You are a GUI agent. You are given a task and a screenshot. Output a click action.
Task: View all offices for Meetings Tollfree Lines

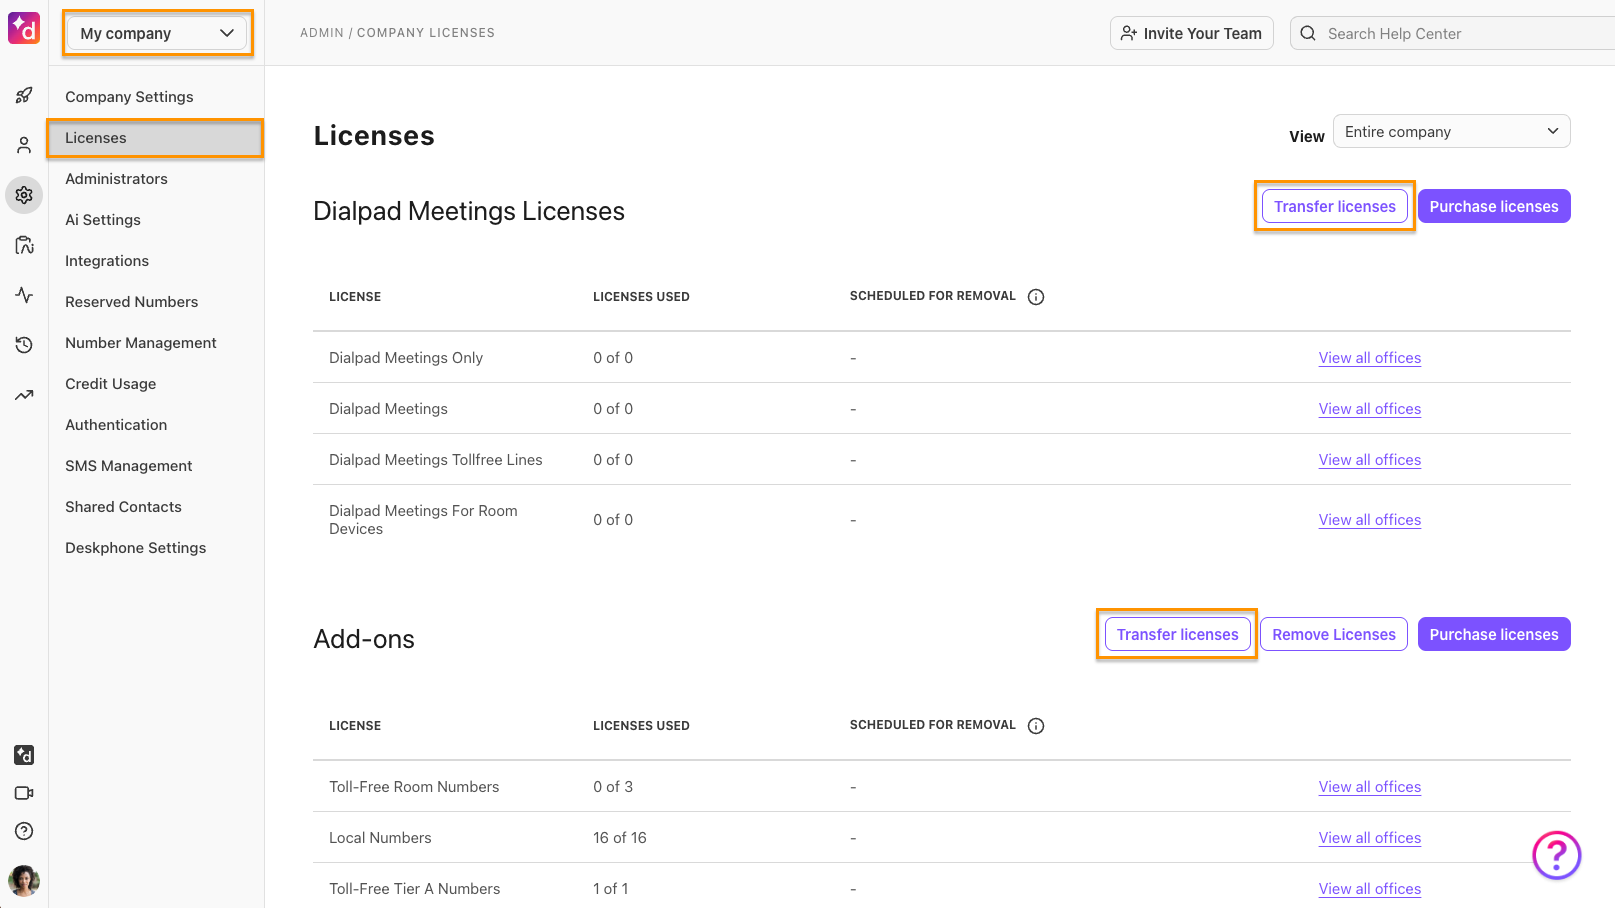point(1369,460)
